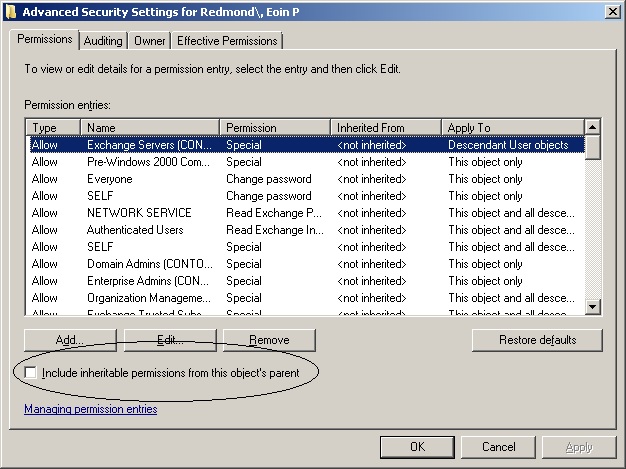Go to the Permissions tab
This screenshot has height=469, width=626.
pyautogui.click(x=46, y=39)
